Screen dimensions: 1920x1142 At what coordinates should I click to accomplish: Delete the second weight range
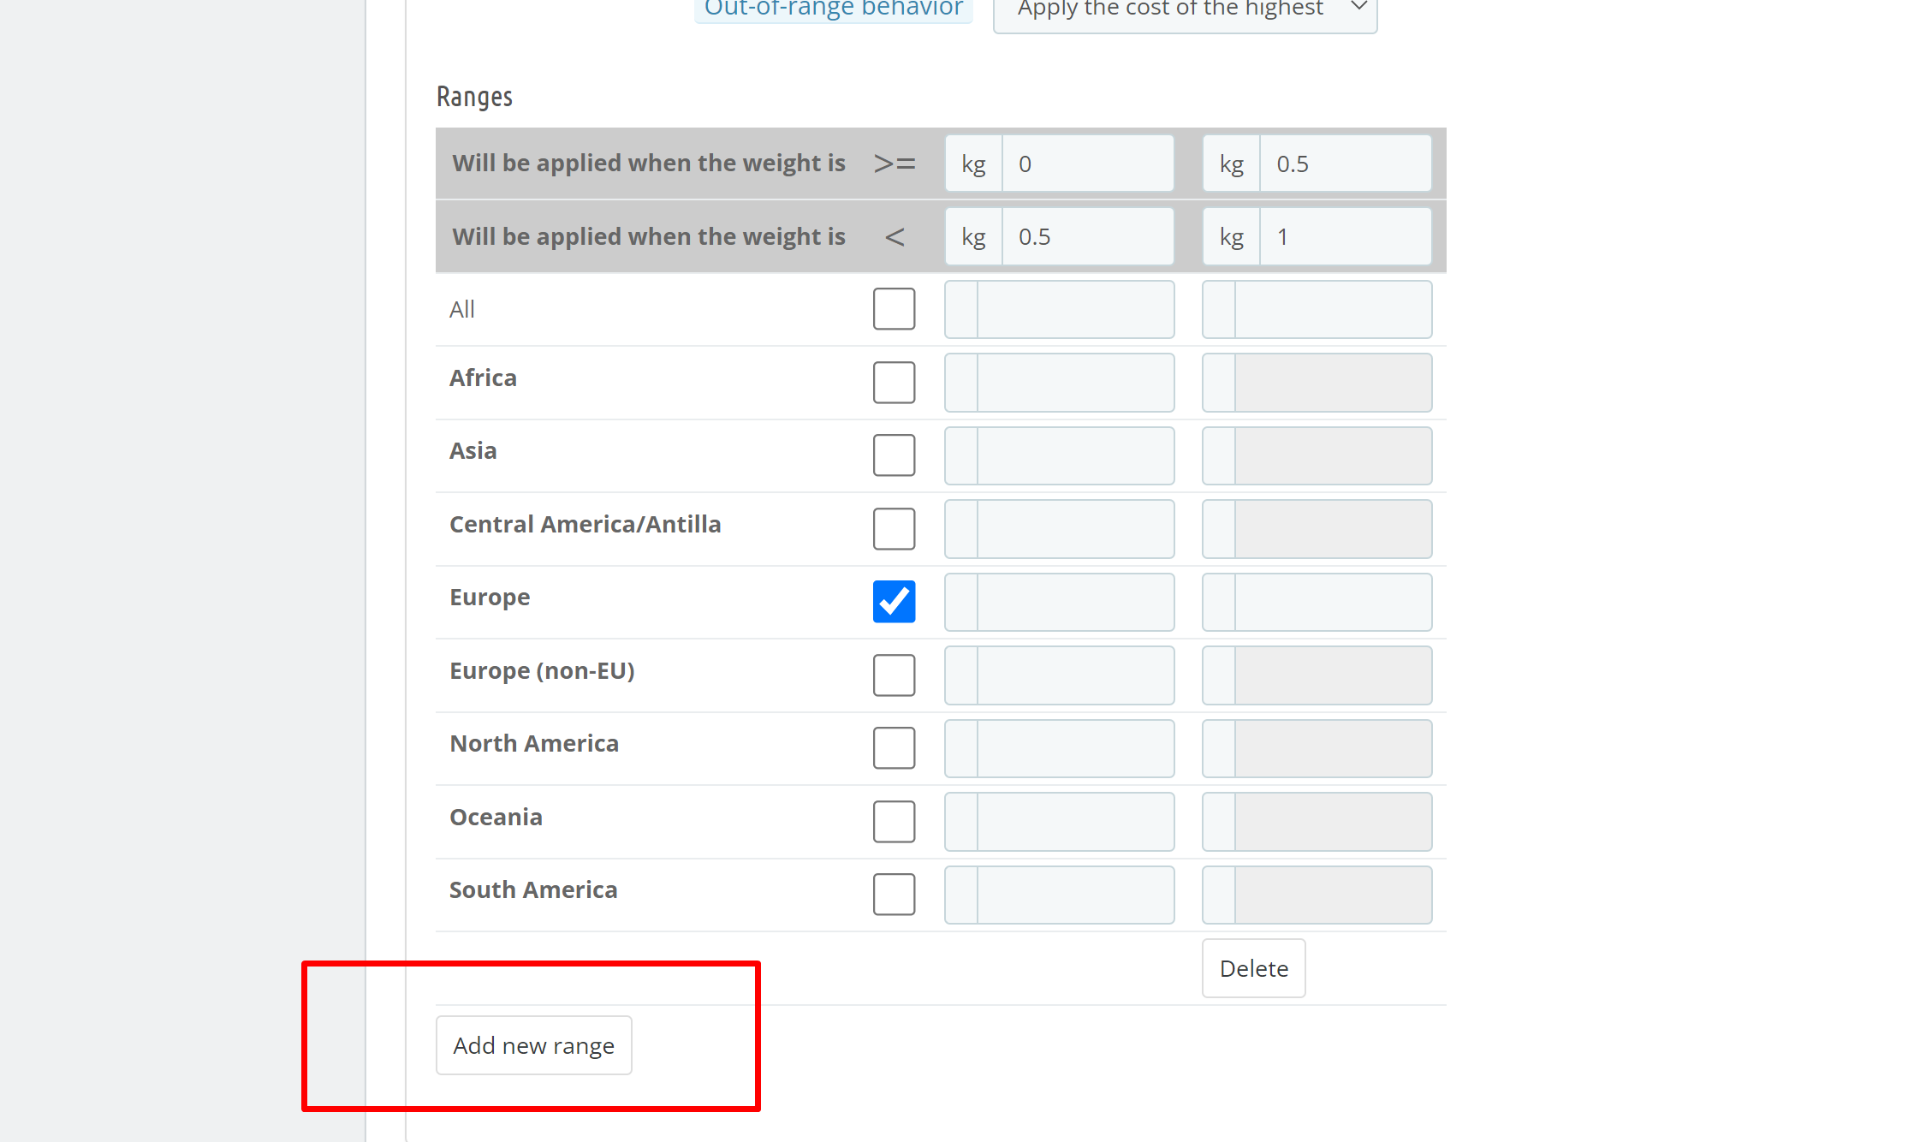click(x=1253, y=968)
